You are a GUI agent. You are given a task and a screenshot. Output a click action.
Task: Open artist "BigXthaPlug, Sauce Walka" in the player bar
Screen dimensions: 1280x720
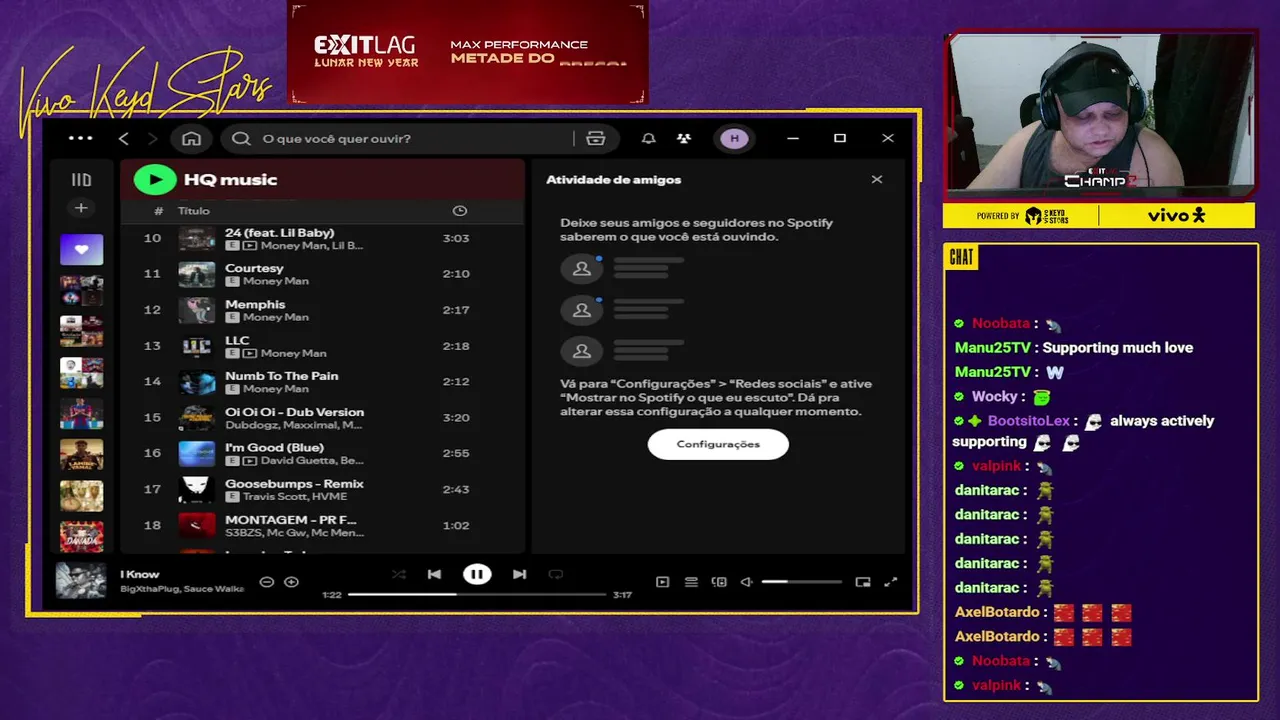182,589
